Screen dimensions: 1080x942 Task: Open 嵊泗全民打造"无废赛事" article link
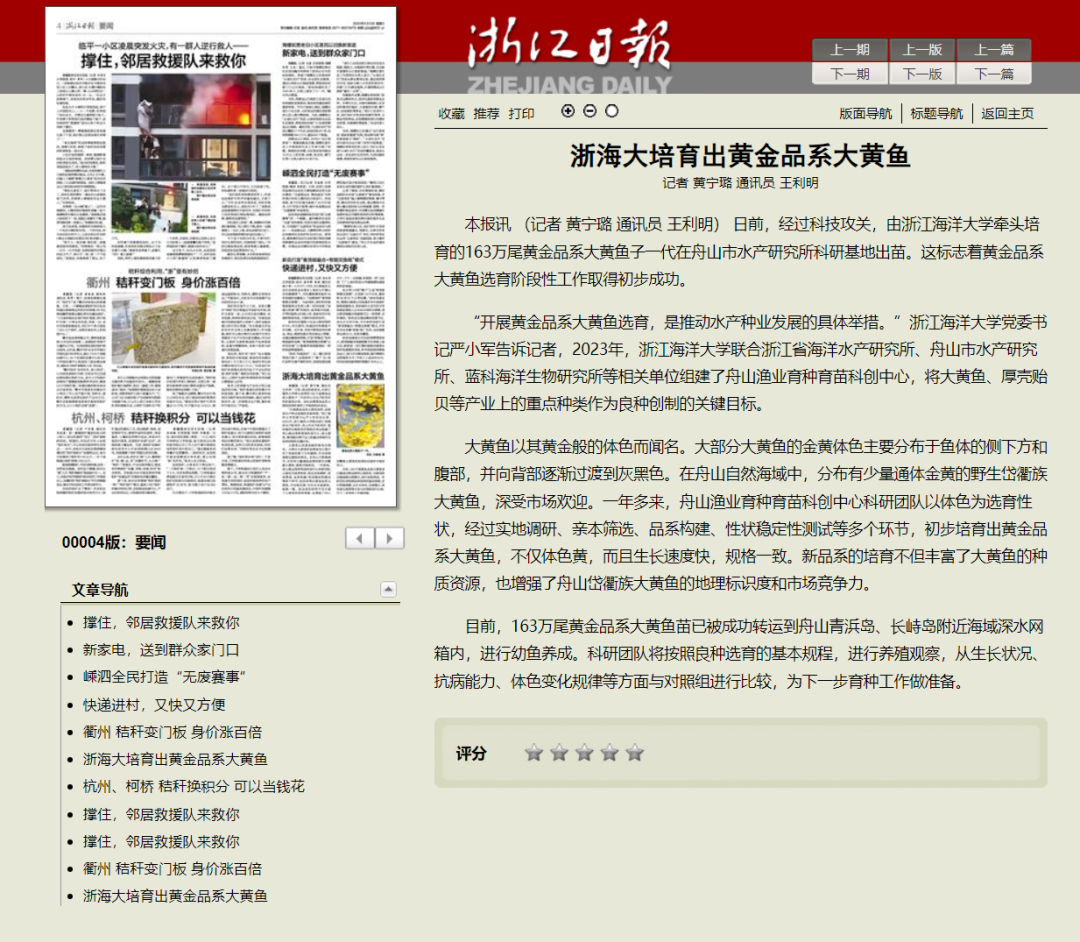point(164,677)
